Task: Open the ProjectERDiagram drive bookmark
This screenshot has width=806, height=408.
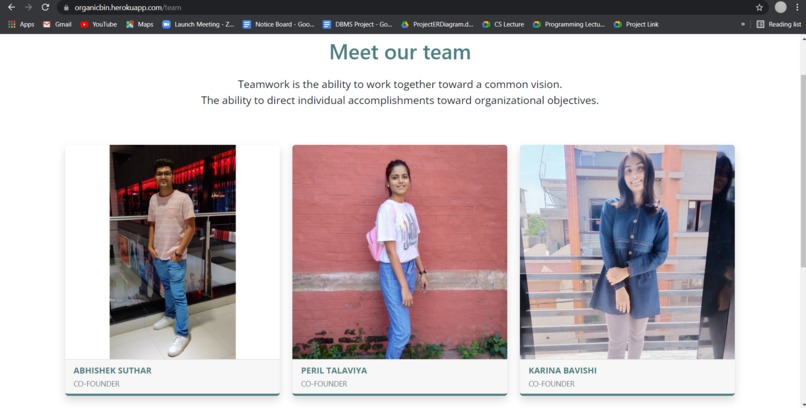Action: point(437,24)
